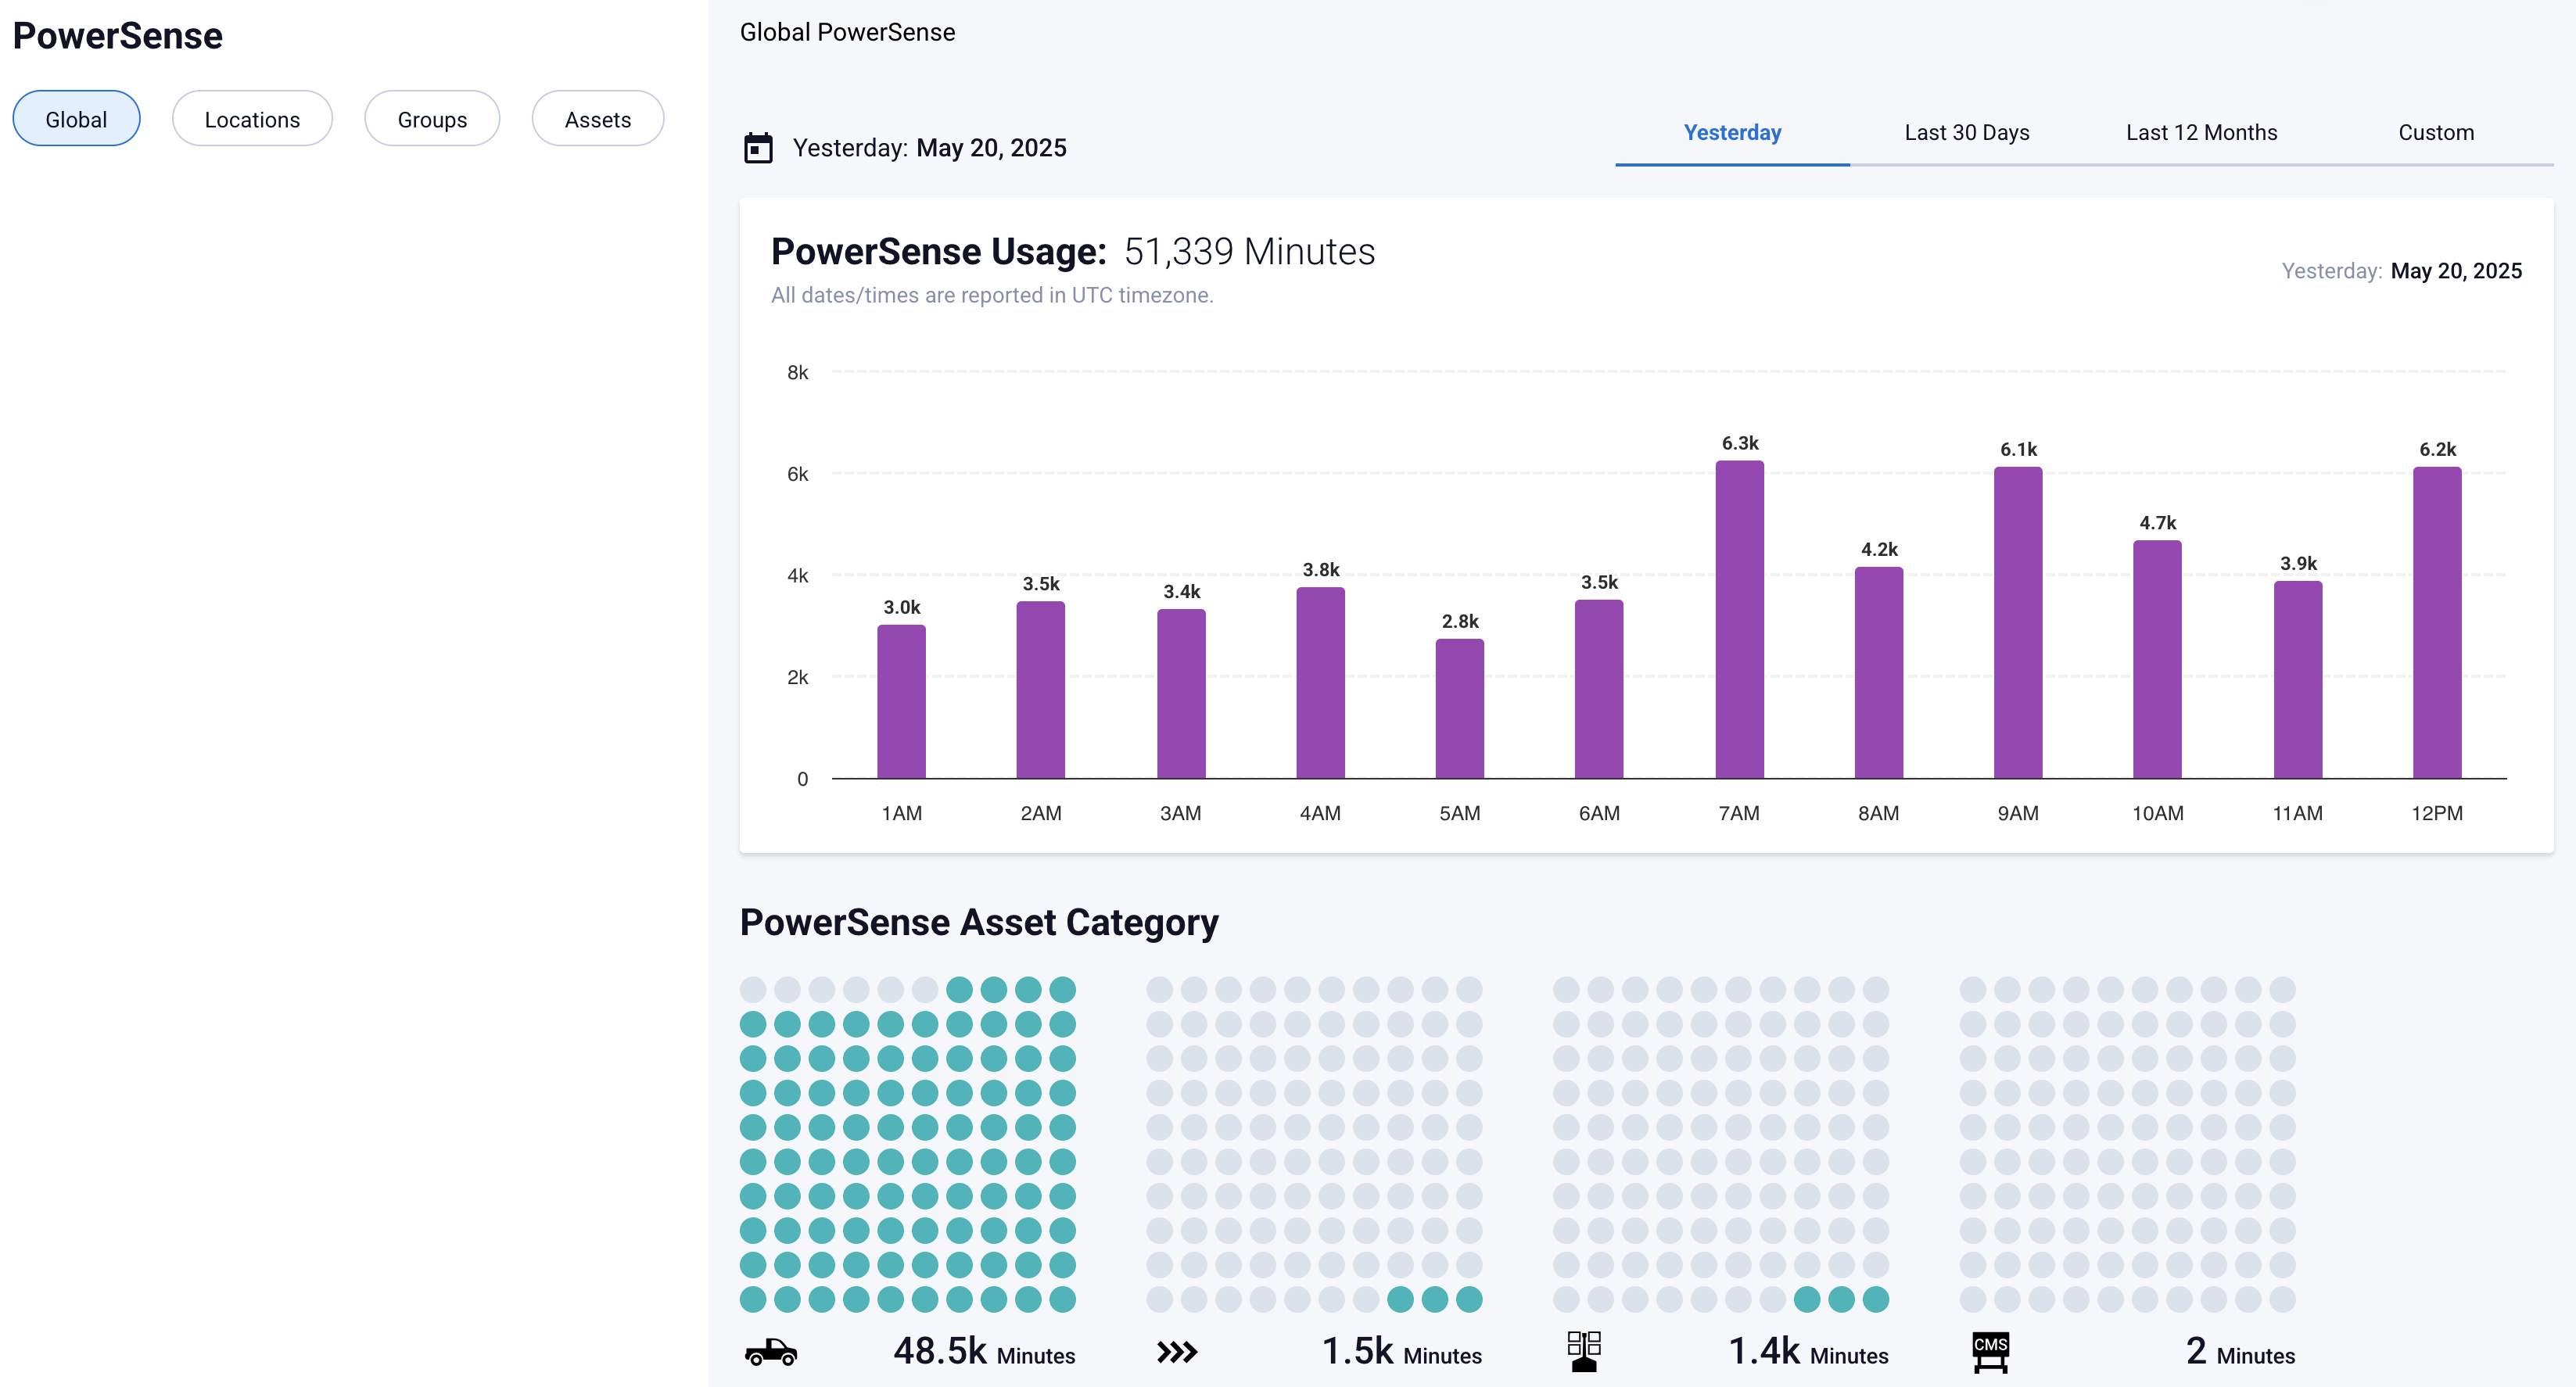Select the Groups filter pill
This screenshot has width=2576, height=1387.
[432, 119]
